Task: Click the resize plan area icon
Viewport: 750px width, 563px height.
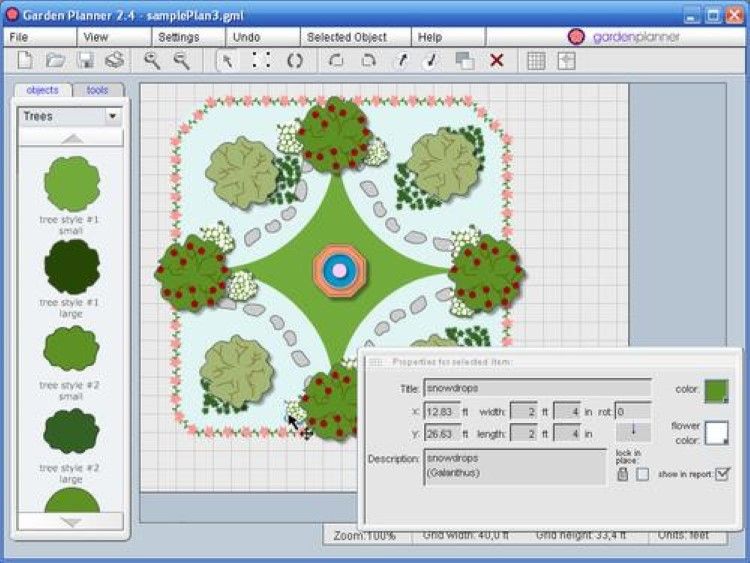Action: point(566,61)
